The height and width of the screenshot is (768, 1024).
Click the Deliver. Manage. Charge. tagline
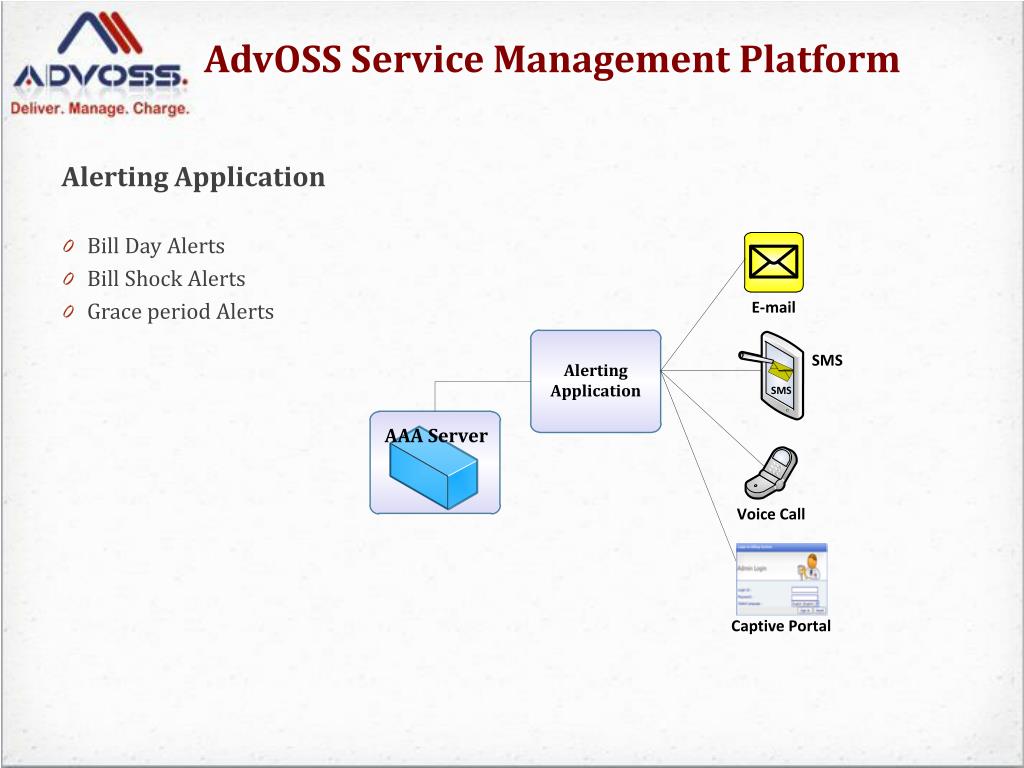[100, 108]
